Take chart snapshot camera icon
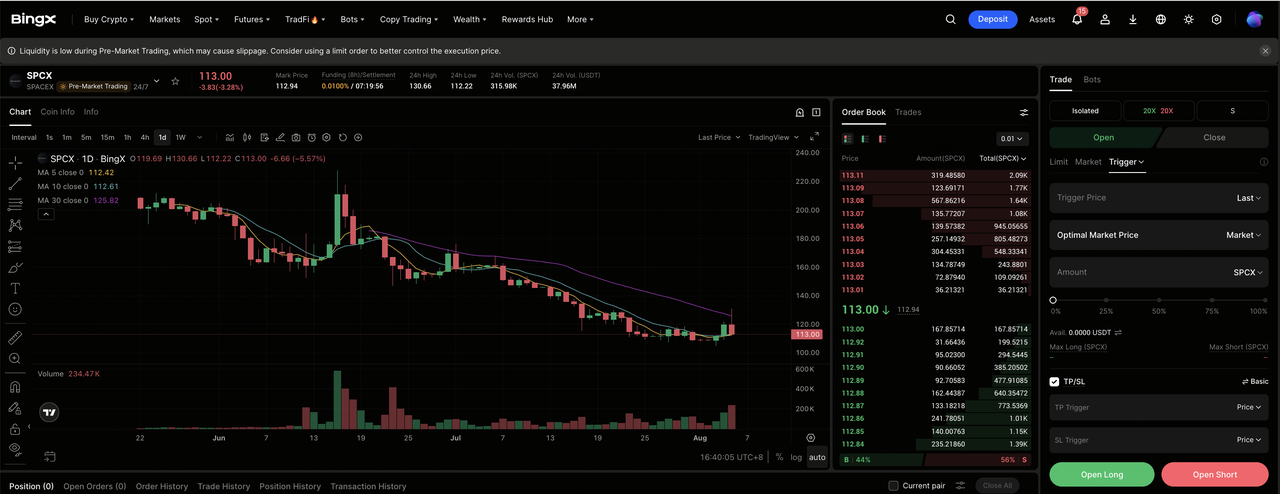The height and width of the screenshot is (494, 1280). pos(296,137)
